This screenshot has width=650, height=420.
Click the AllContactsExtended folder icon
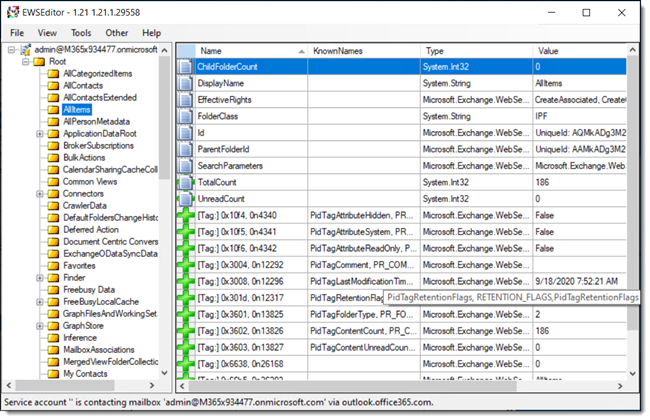pyautogui.click(x=53, y=98)
